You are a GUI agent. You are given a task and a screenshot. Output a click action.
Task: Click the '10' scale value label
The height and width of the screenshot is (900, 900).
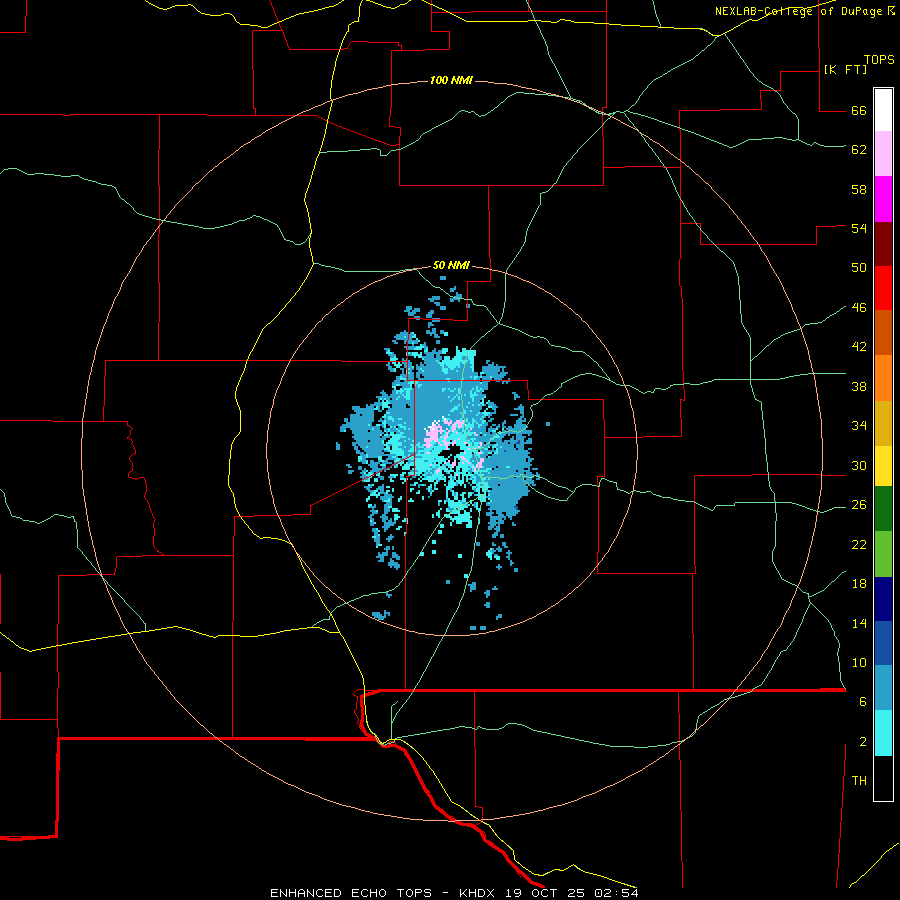[x=859, y=662]
